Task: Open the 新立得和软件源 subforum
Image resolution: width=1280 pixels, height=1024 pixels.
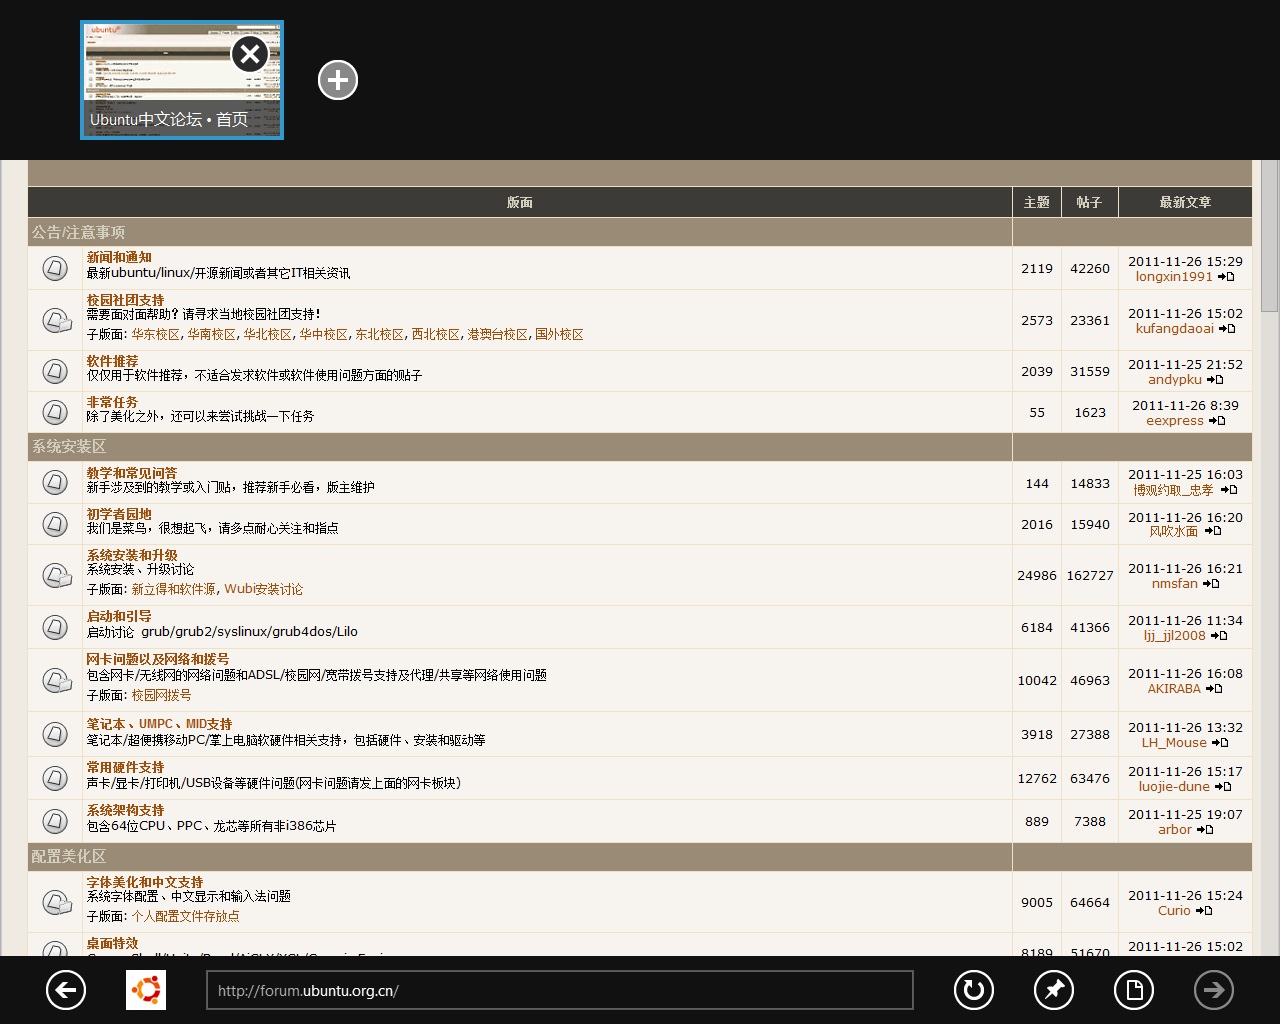Action: click(173, 590)
